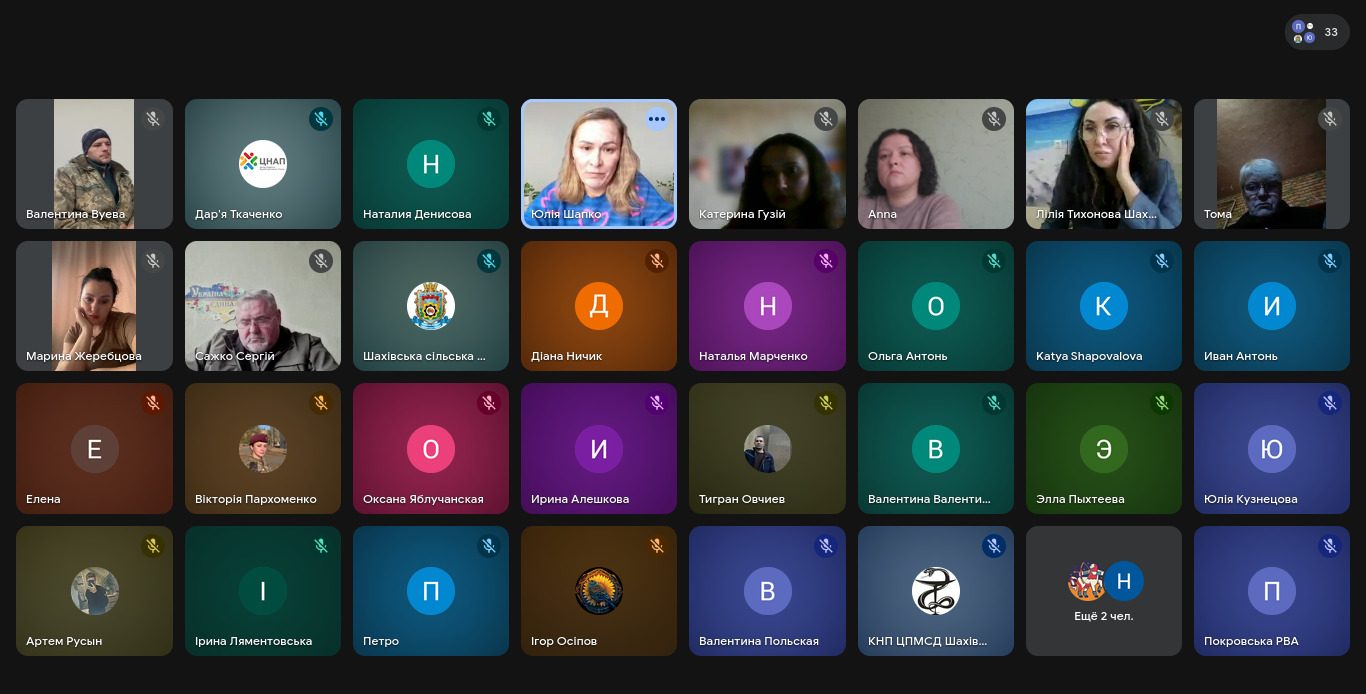Click the КНП ЦПМСД medical logo avatar
1366x694 pixels.
935,590
